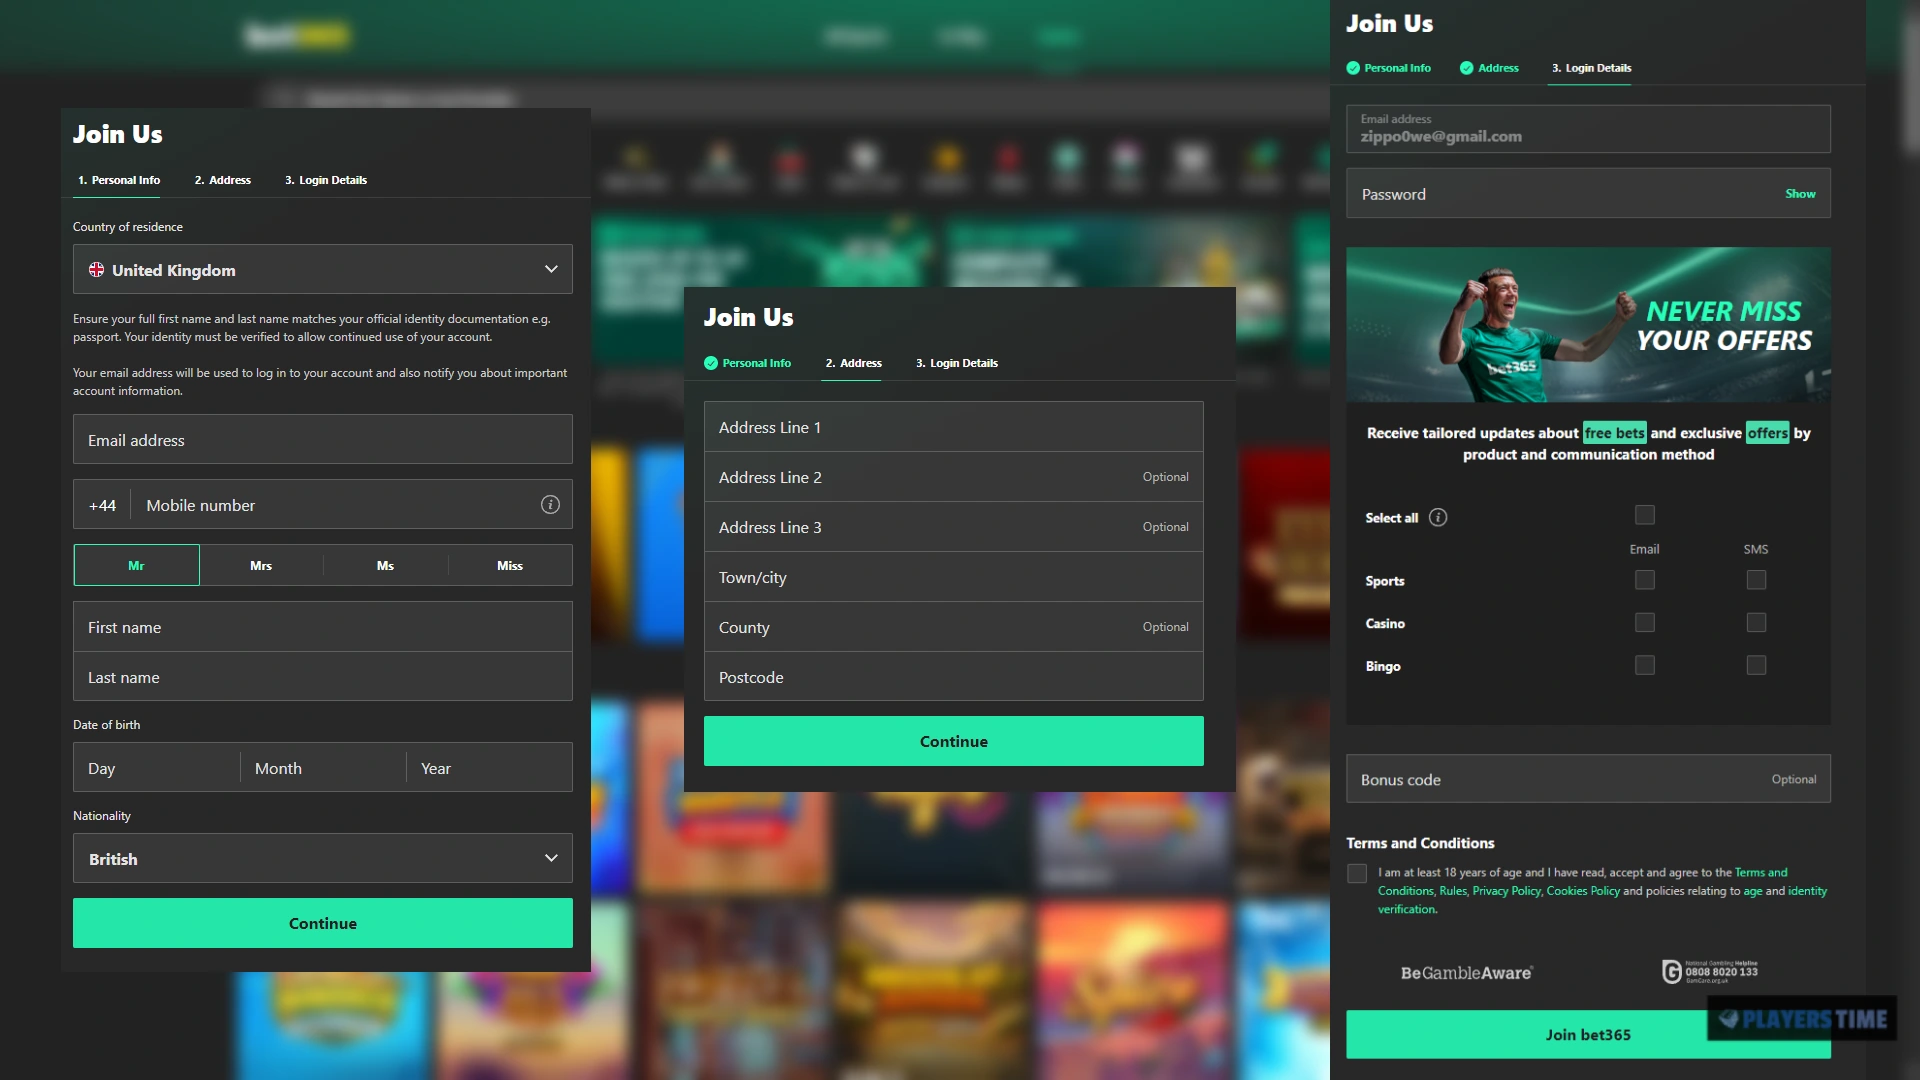Viewport: 1920px width, 1080px height.
Task: Open the Cookies Policy link
Action: (1583, 891)
